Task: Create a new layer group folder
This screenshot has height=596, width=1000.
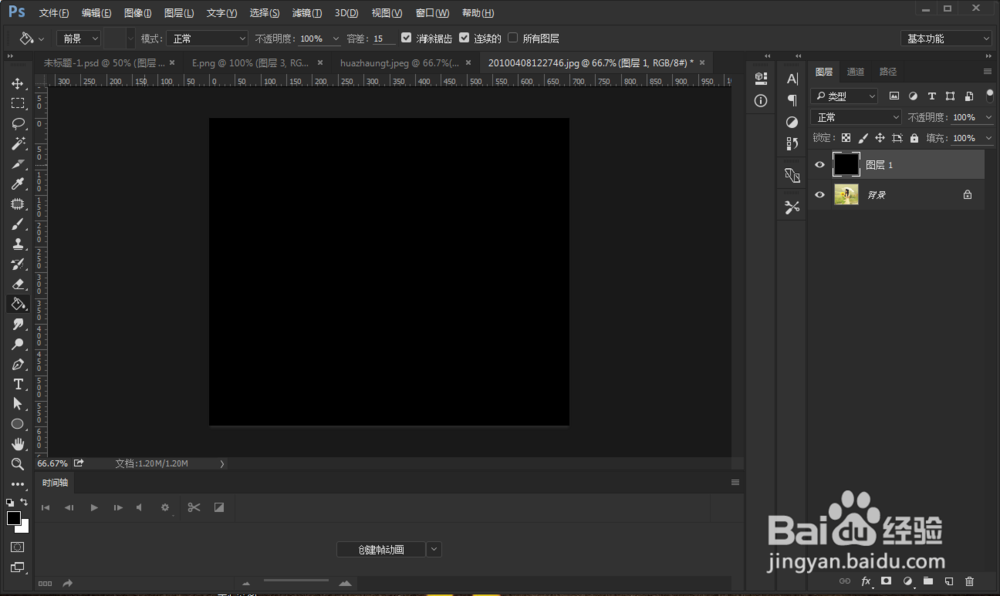Action: [x=928, y=581]
